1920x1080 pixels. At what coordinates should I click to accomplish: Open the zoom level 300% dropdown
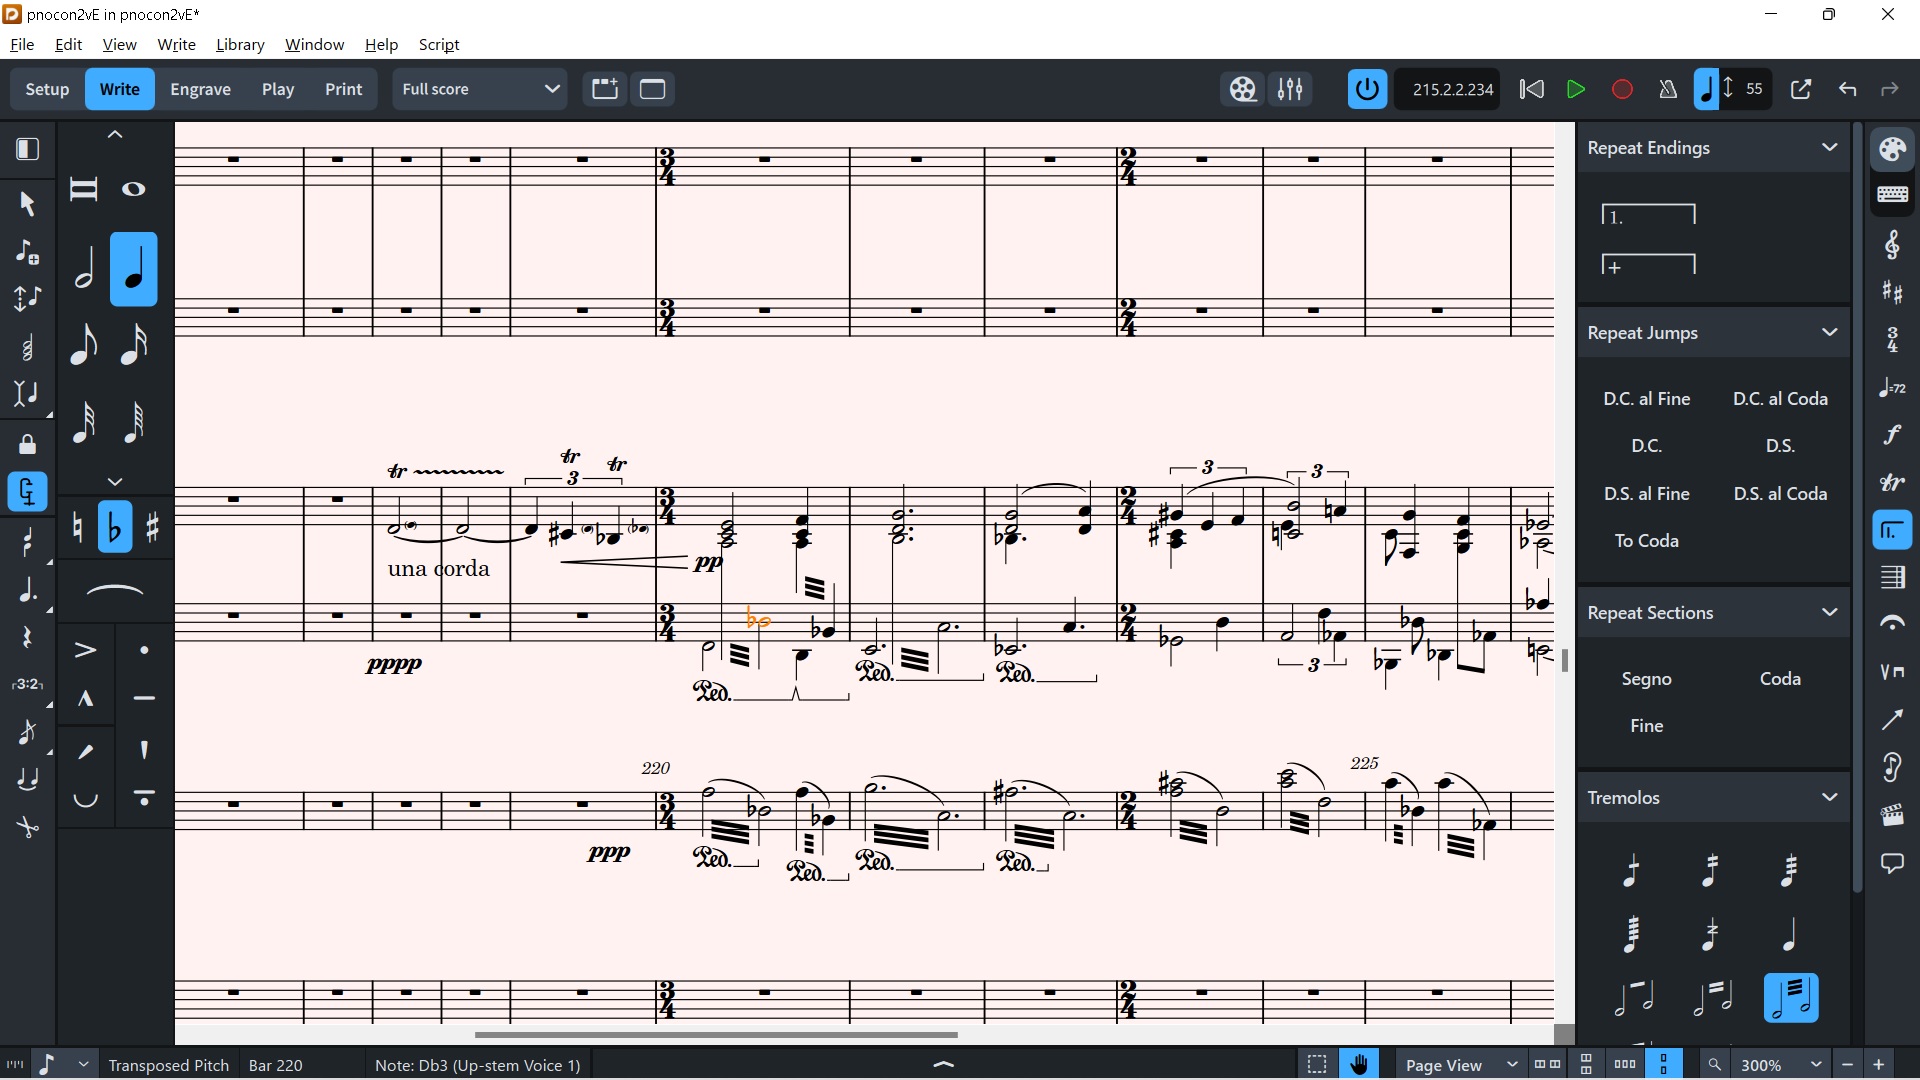click(1815, 1065)
